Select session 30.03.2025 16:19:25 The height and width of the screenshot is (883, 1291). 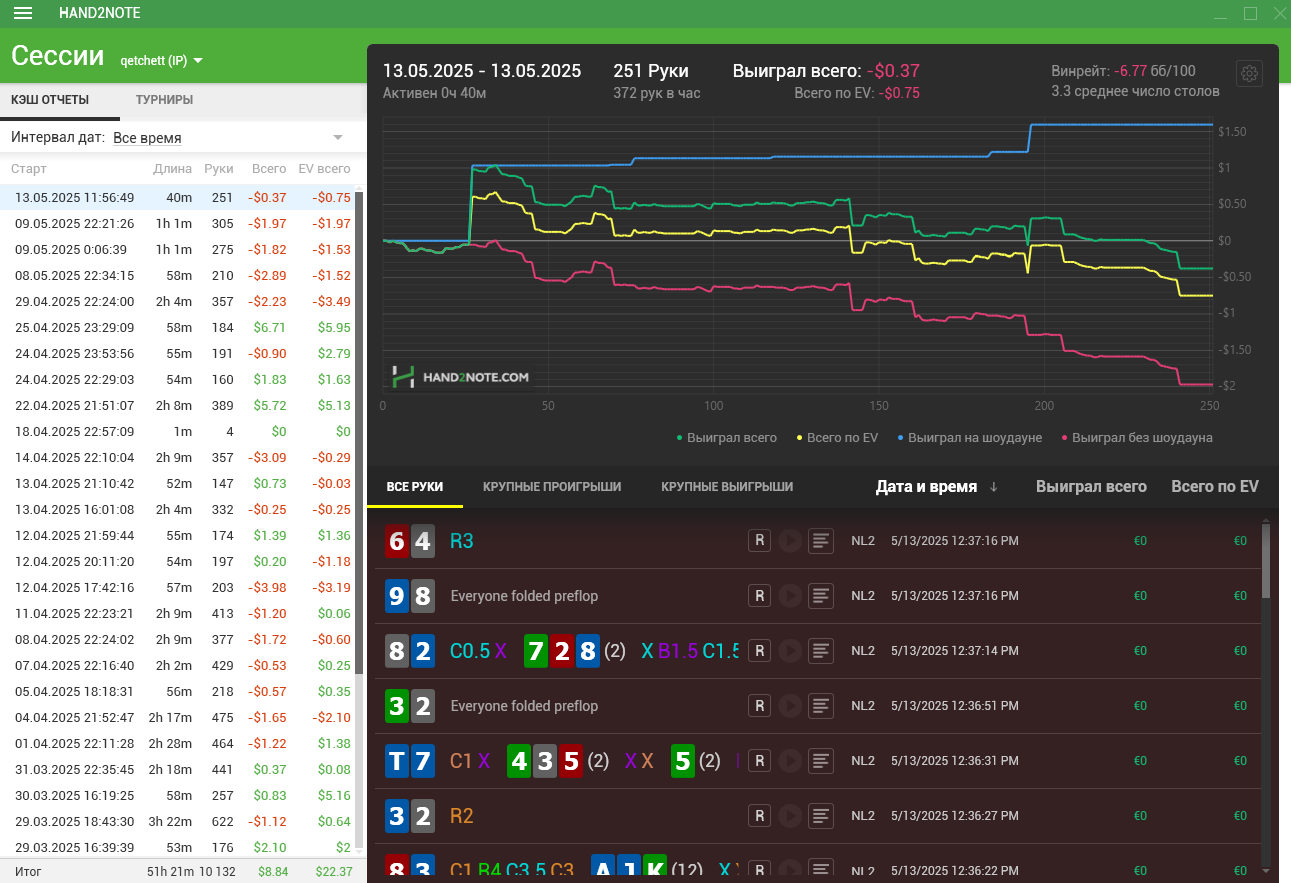(177, 795)
